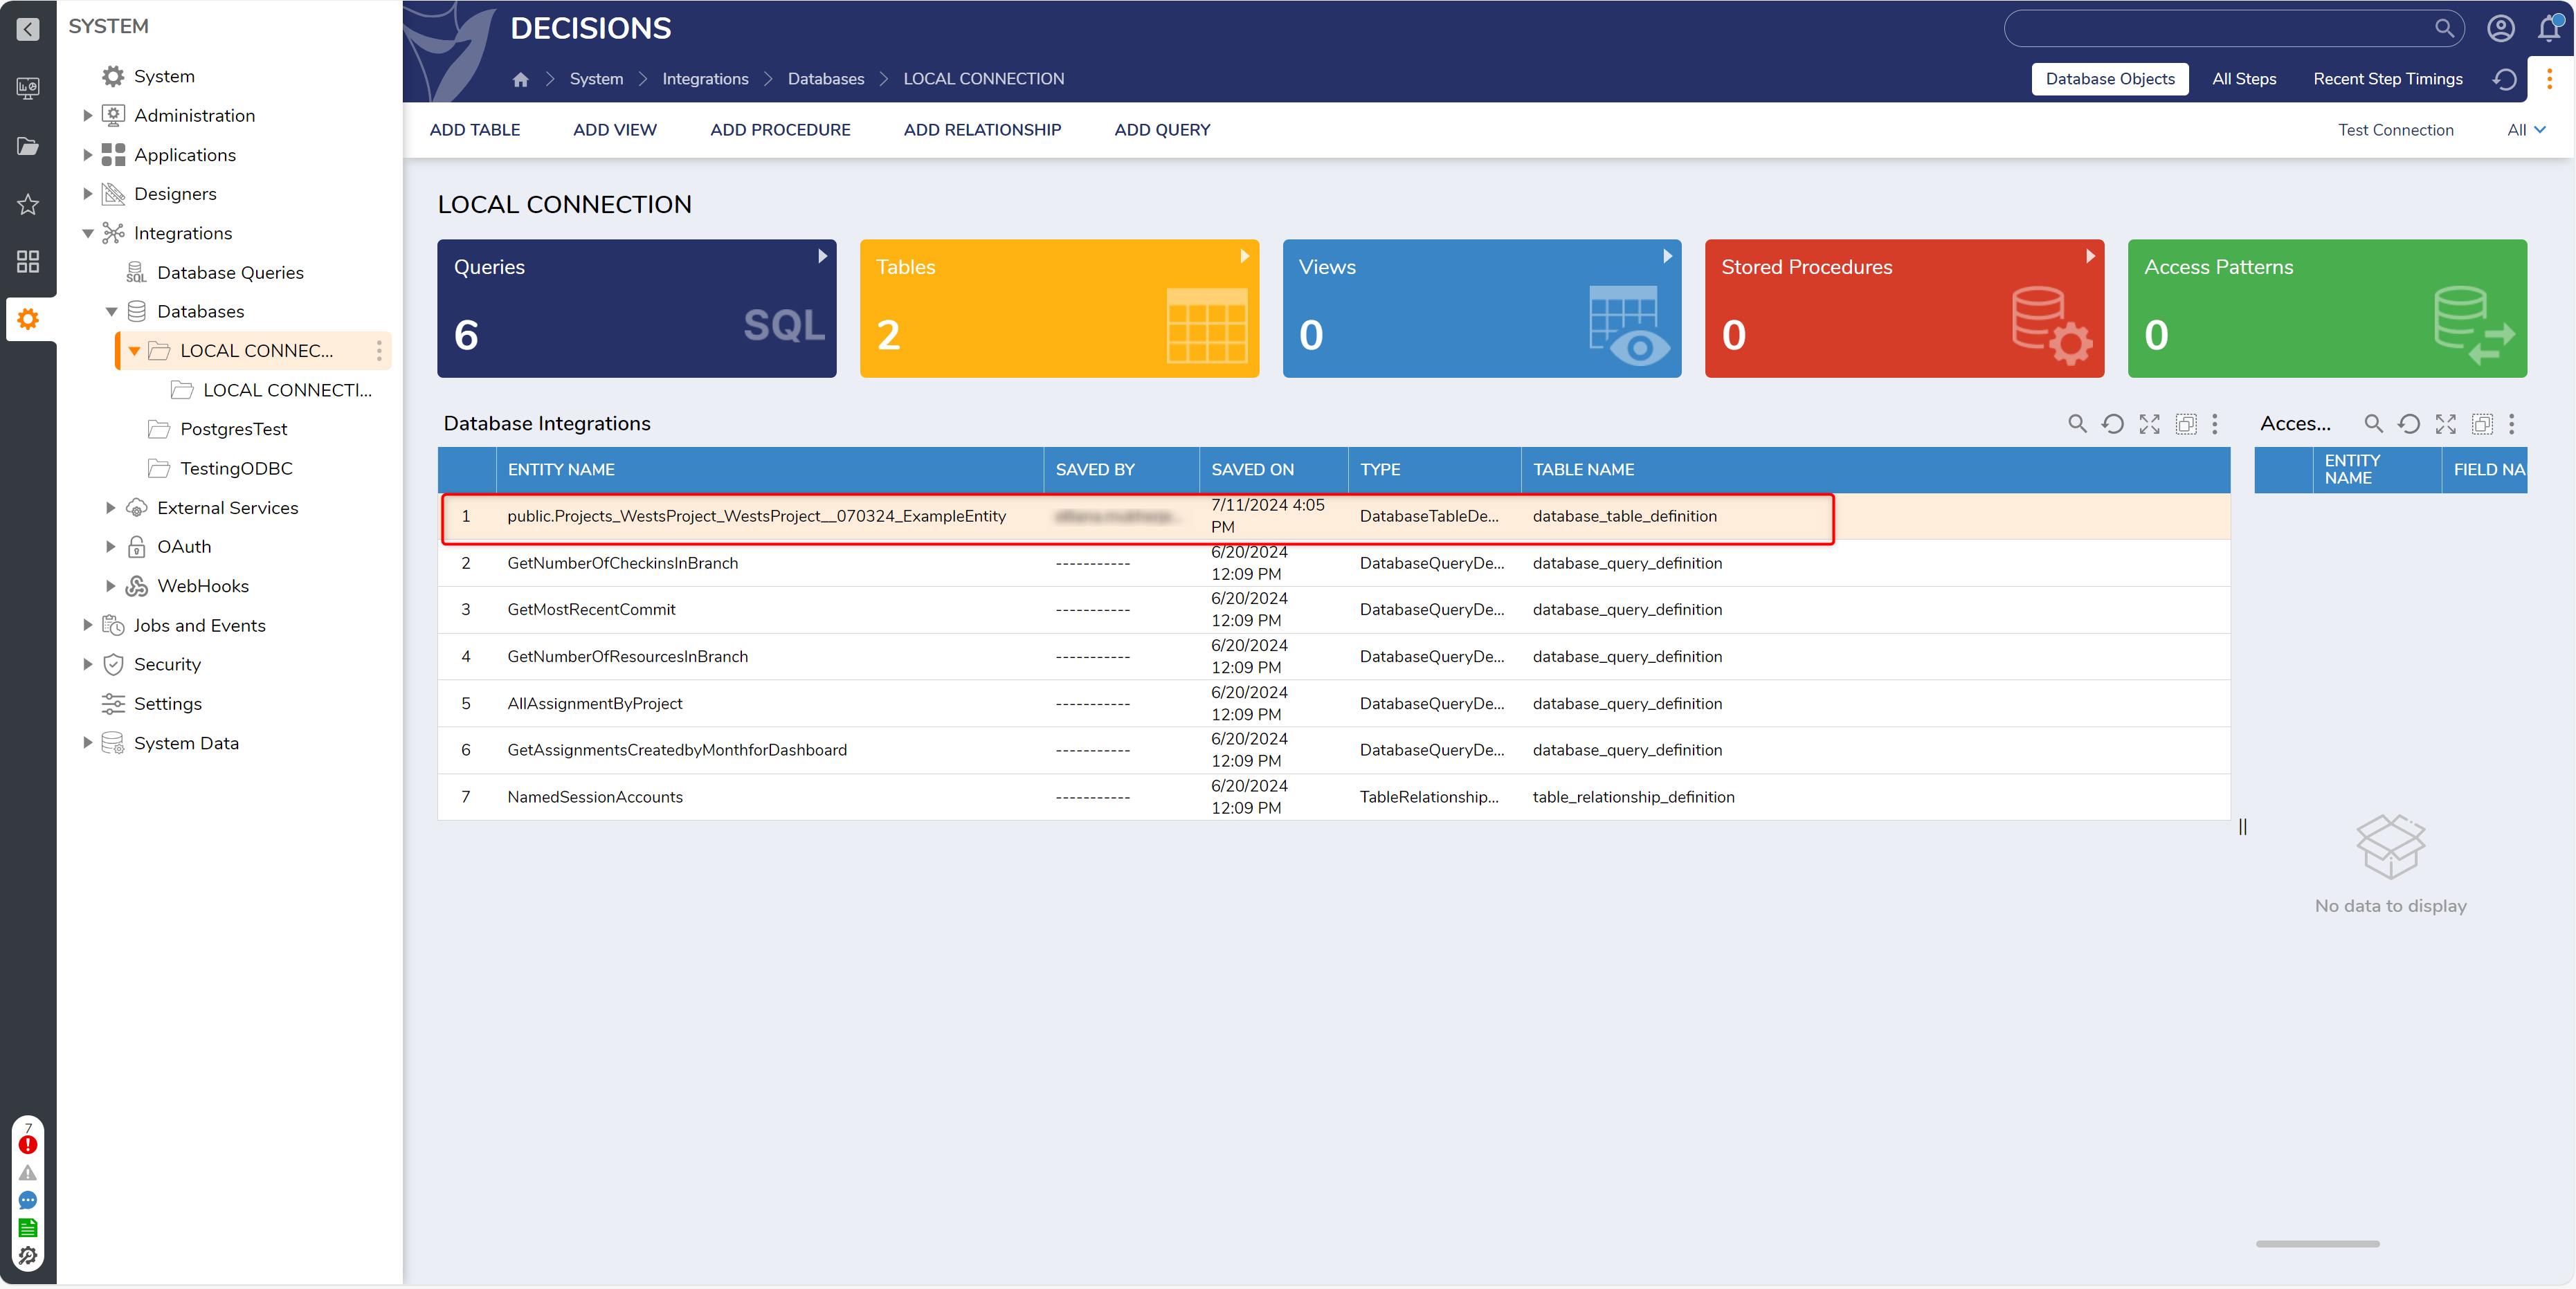Image resolution: width=2576 pixels, height=1289 pixels.
Task: Switch to Recent Step Timings tab
Action: pos(2387,79)
